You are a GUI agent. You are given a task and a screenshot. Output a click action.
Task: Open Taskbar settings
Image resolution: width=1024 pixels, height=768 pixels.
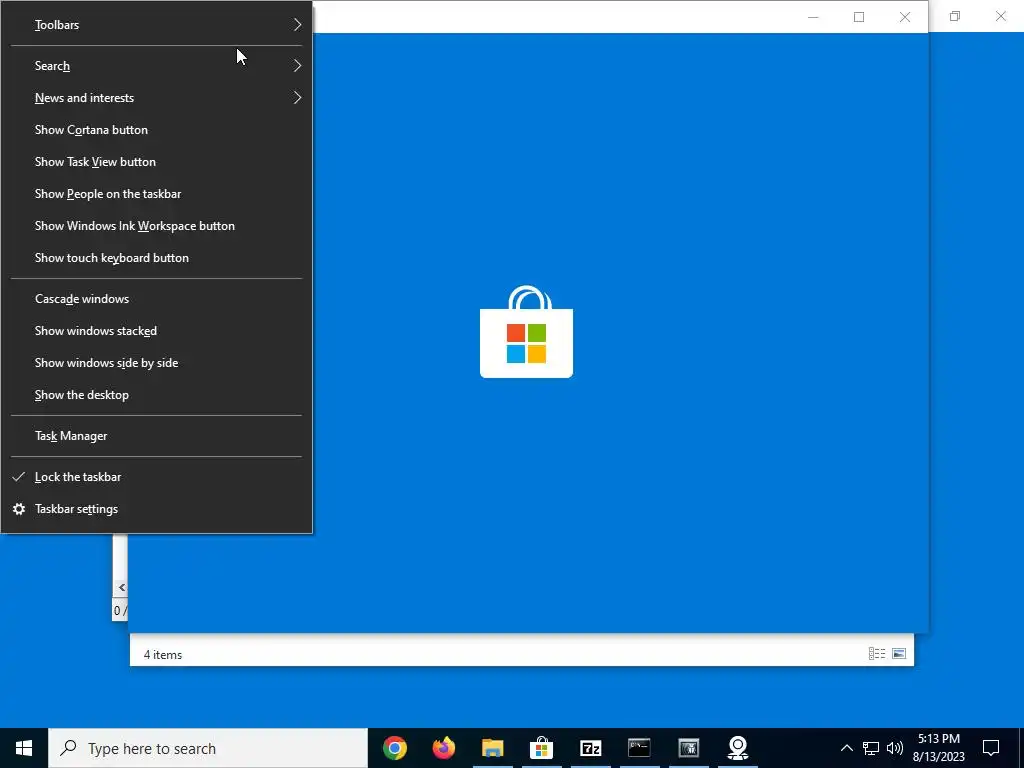tap(157, 509)
